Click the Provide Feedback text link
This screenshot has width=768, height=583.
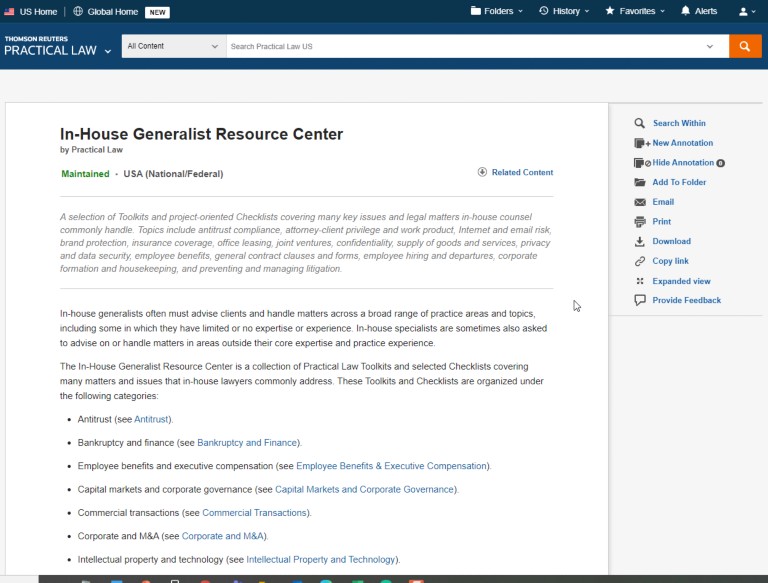686,300
